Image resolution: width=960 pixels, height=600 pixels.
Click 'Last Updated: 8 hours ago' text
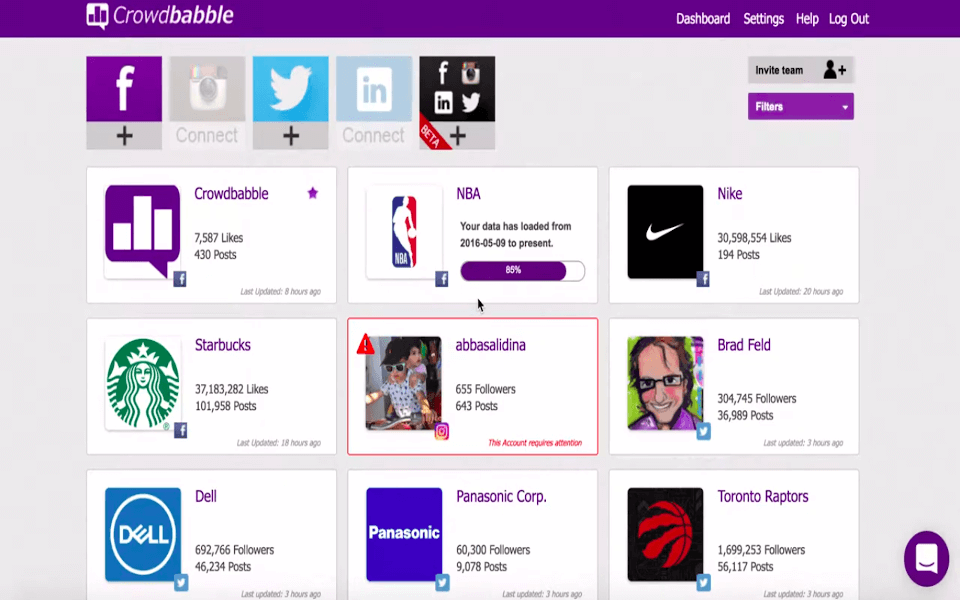[280, 291]
